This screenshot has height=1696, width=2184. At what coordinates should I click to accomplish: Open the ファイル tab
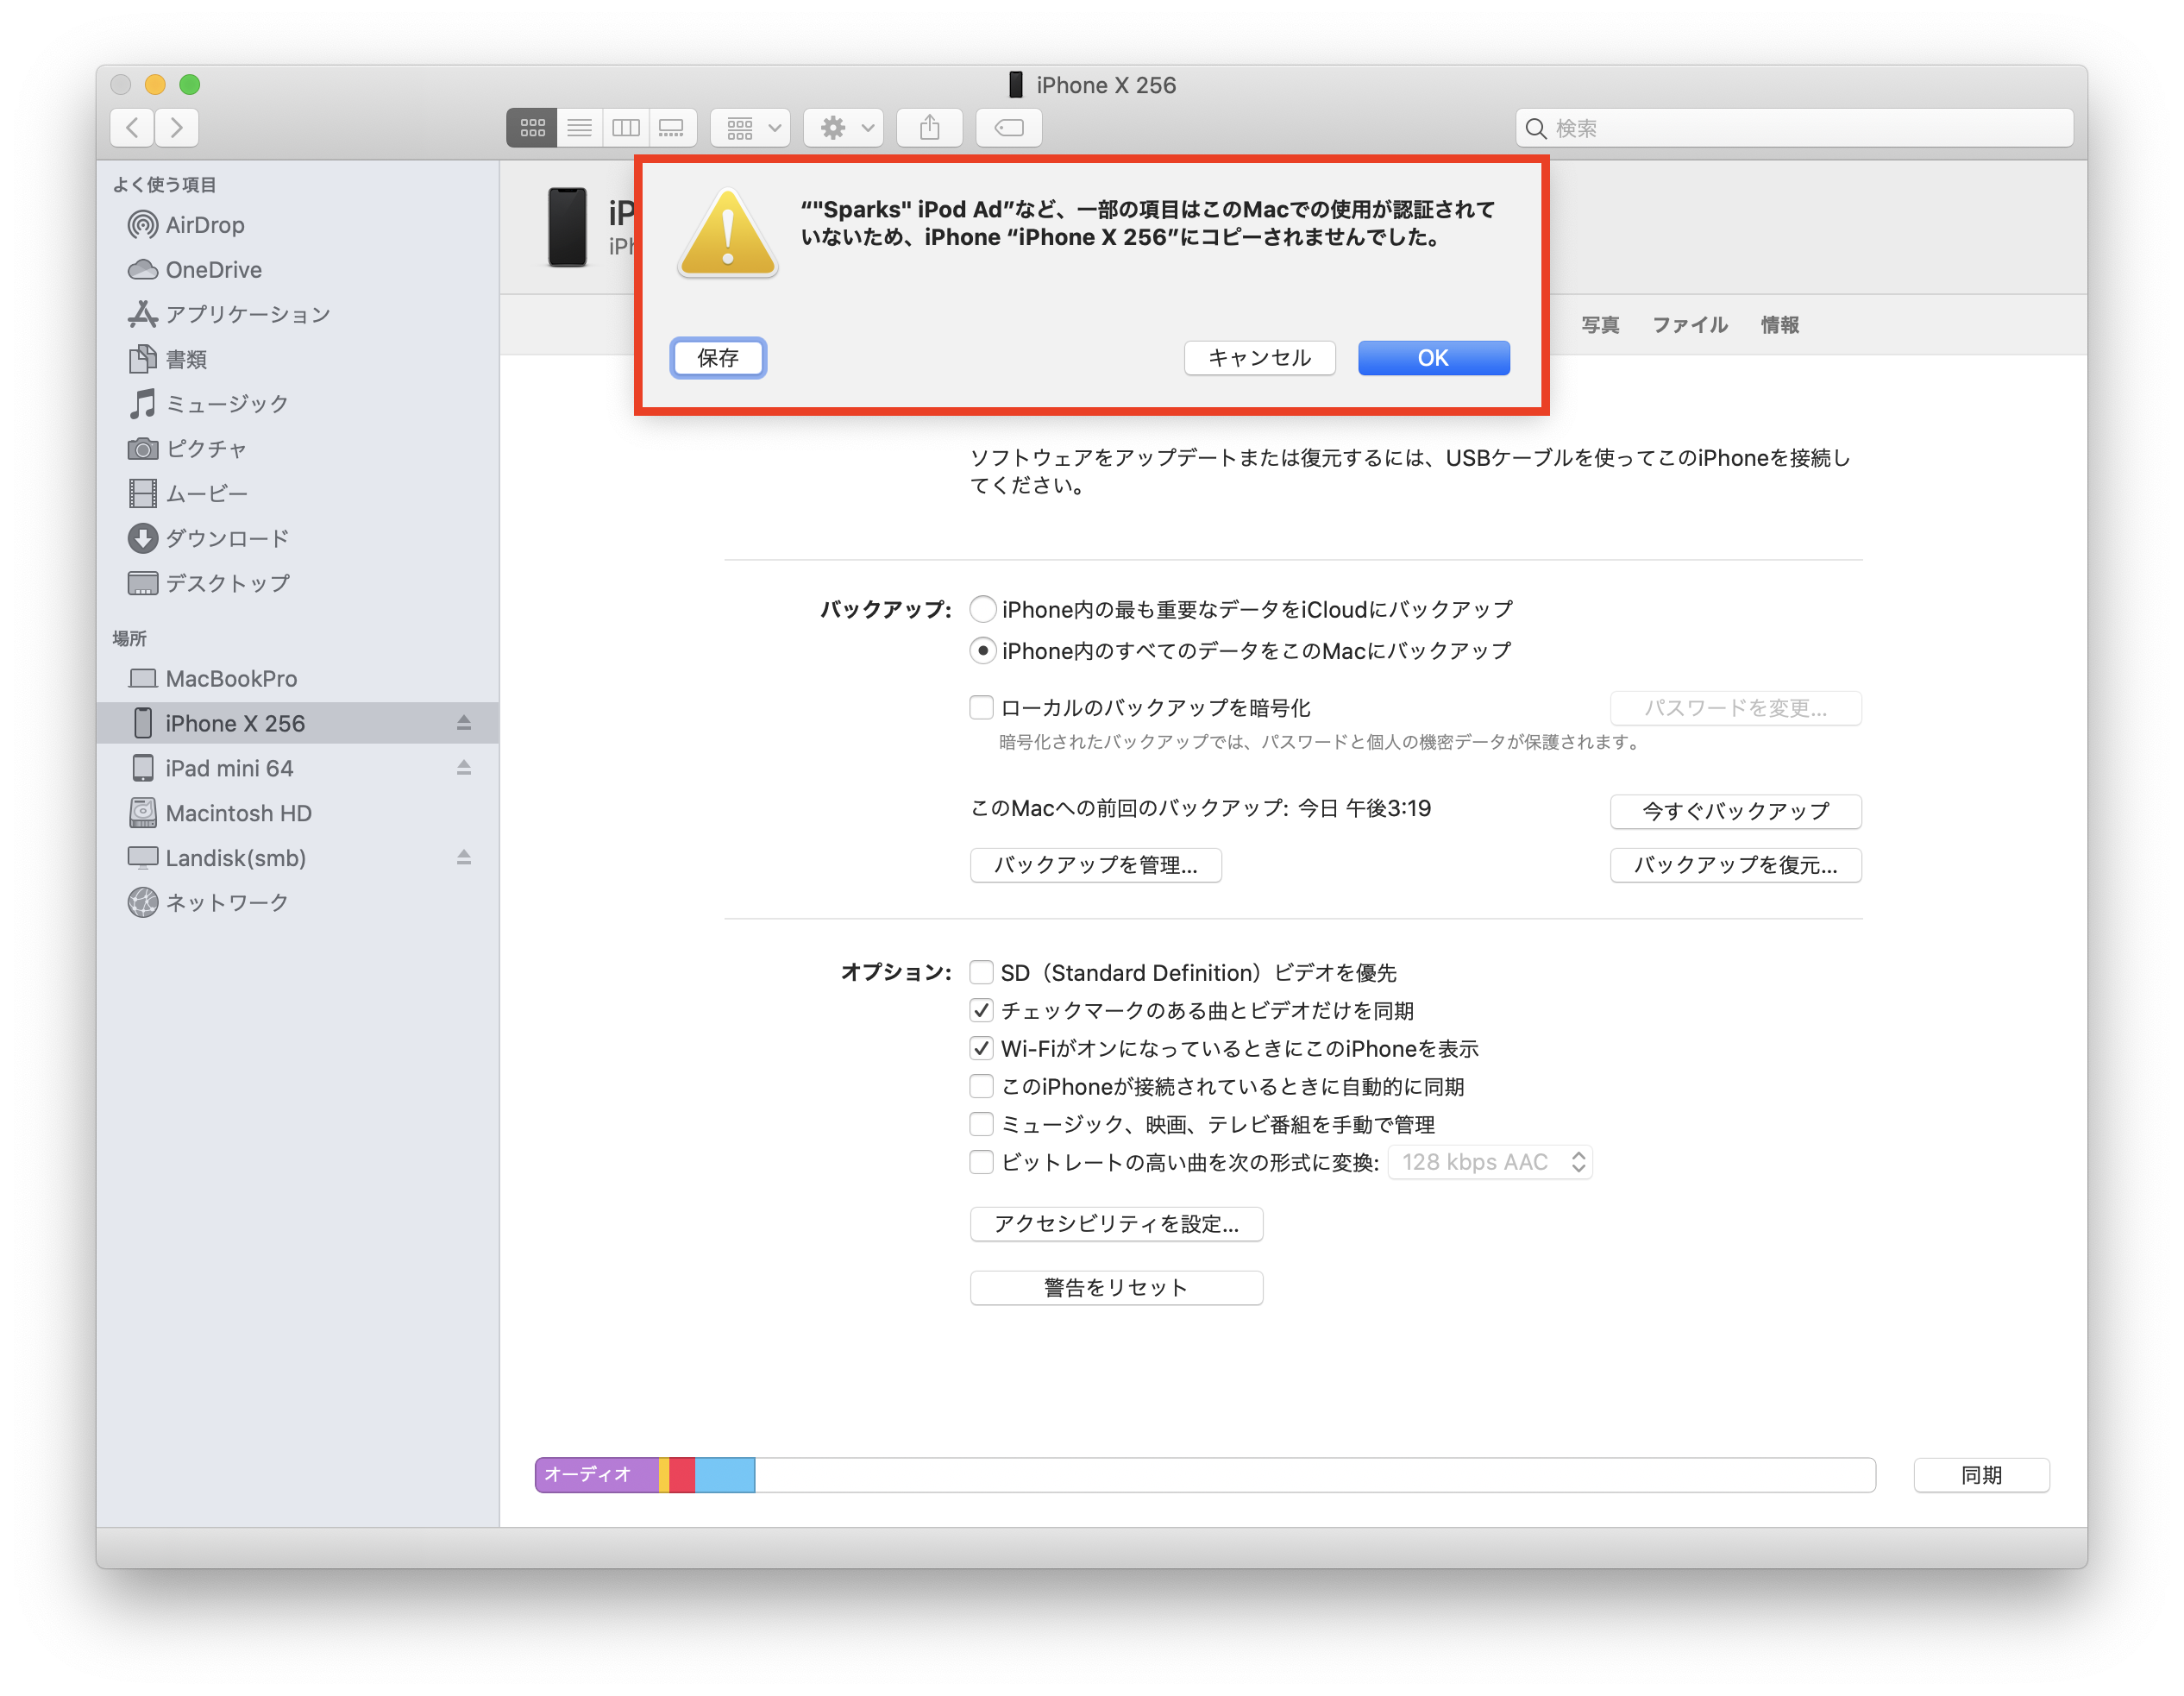(1689, 325)
